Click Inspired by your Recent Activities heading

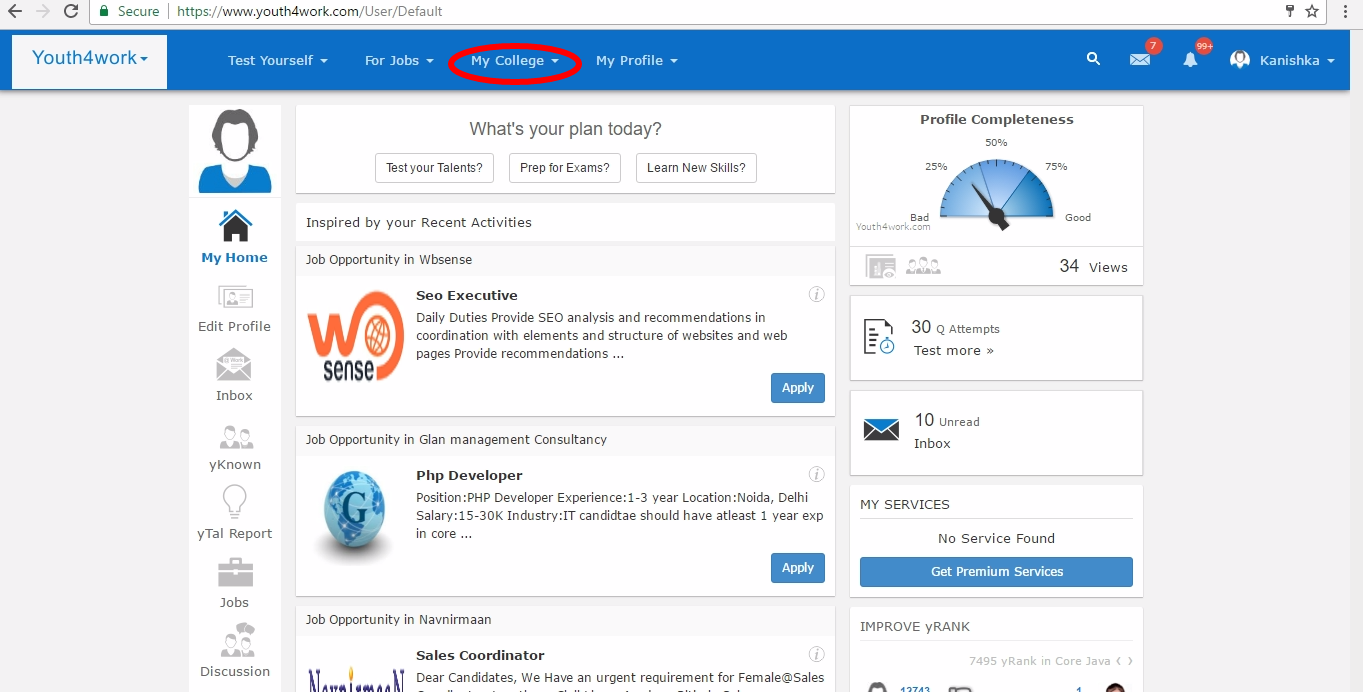click(x=419, y=222)
